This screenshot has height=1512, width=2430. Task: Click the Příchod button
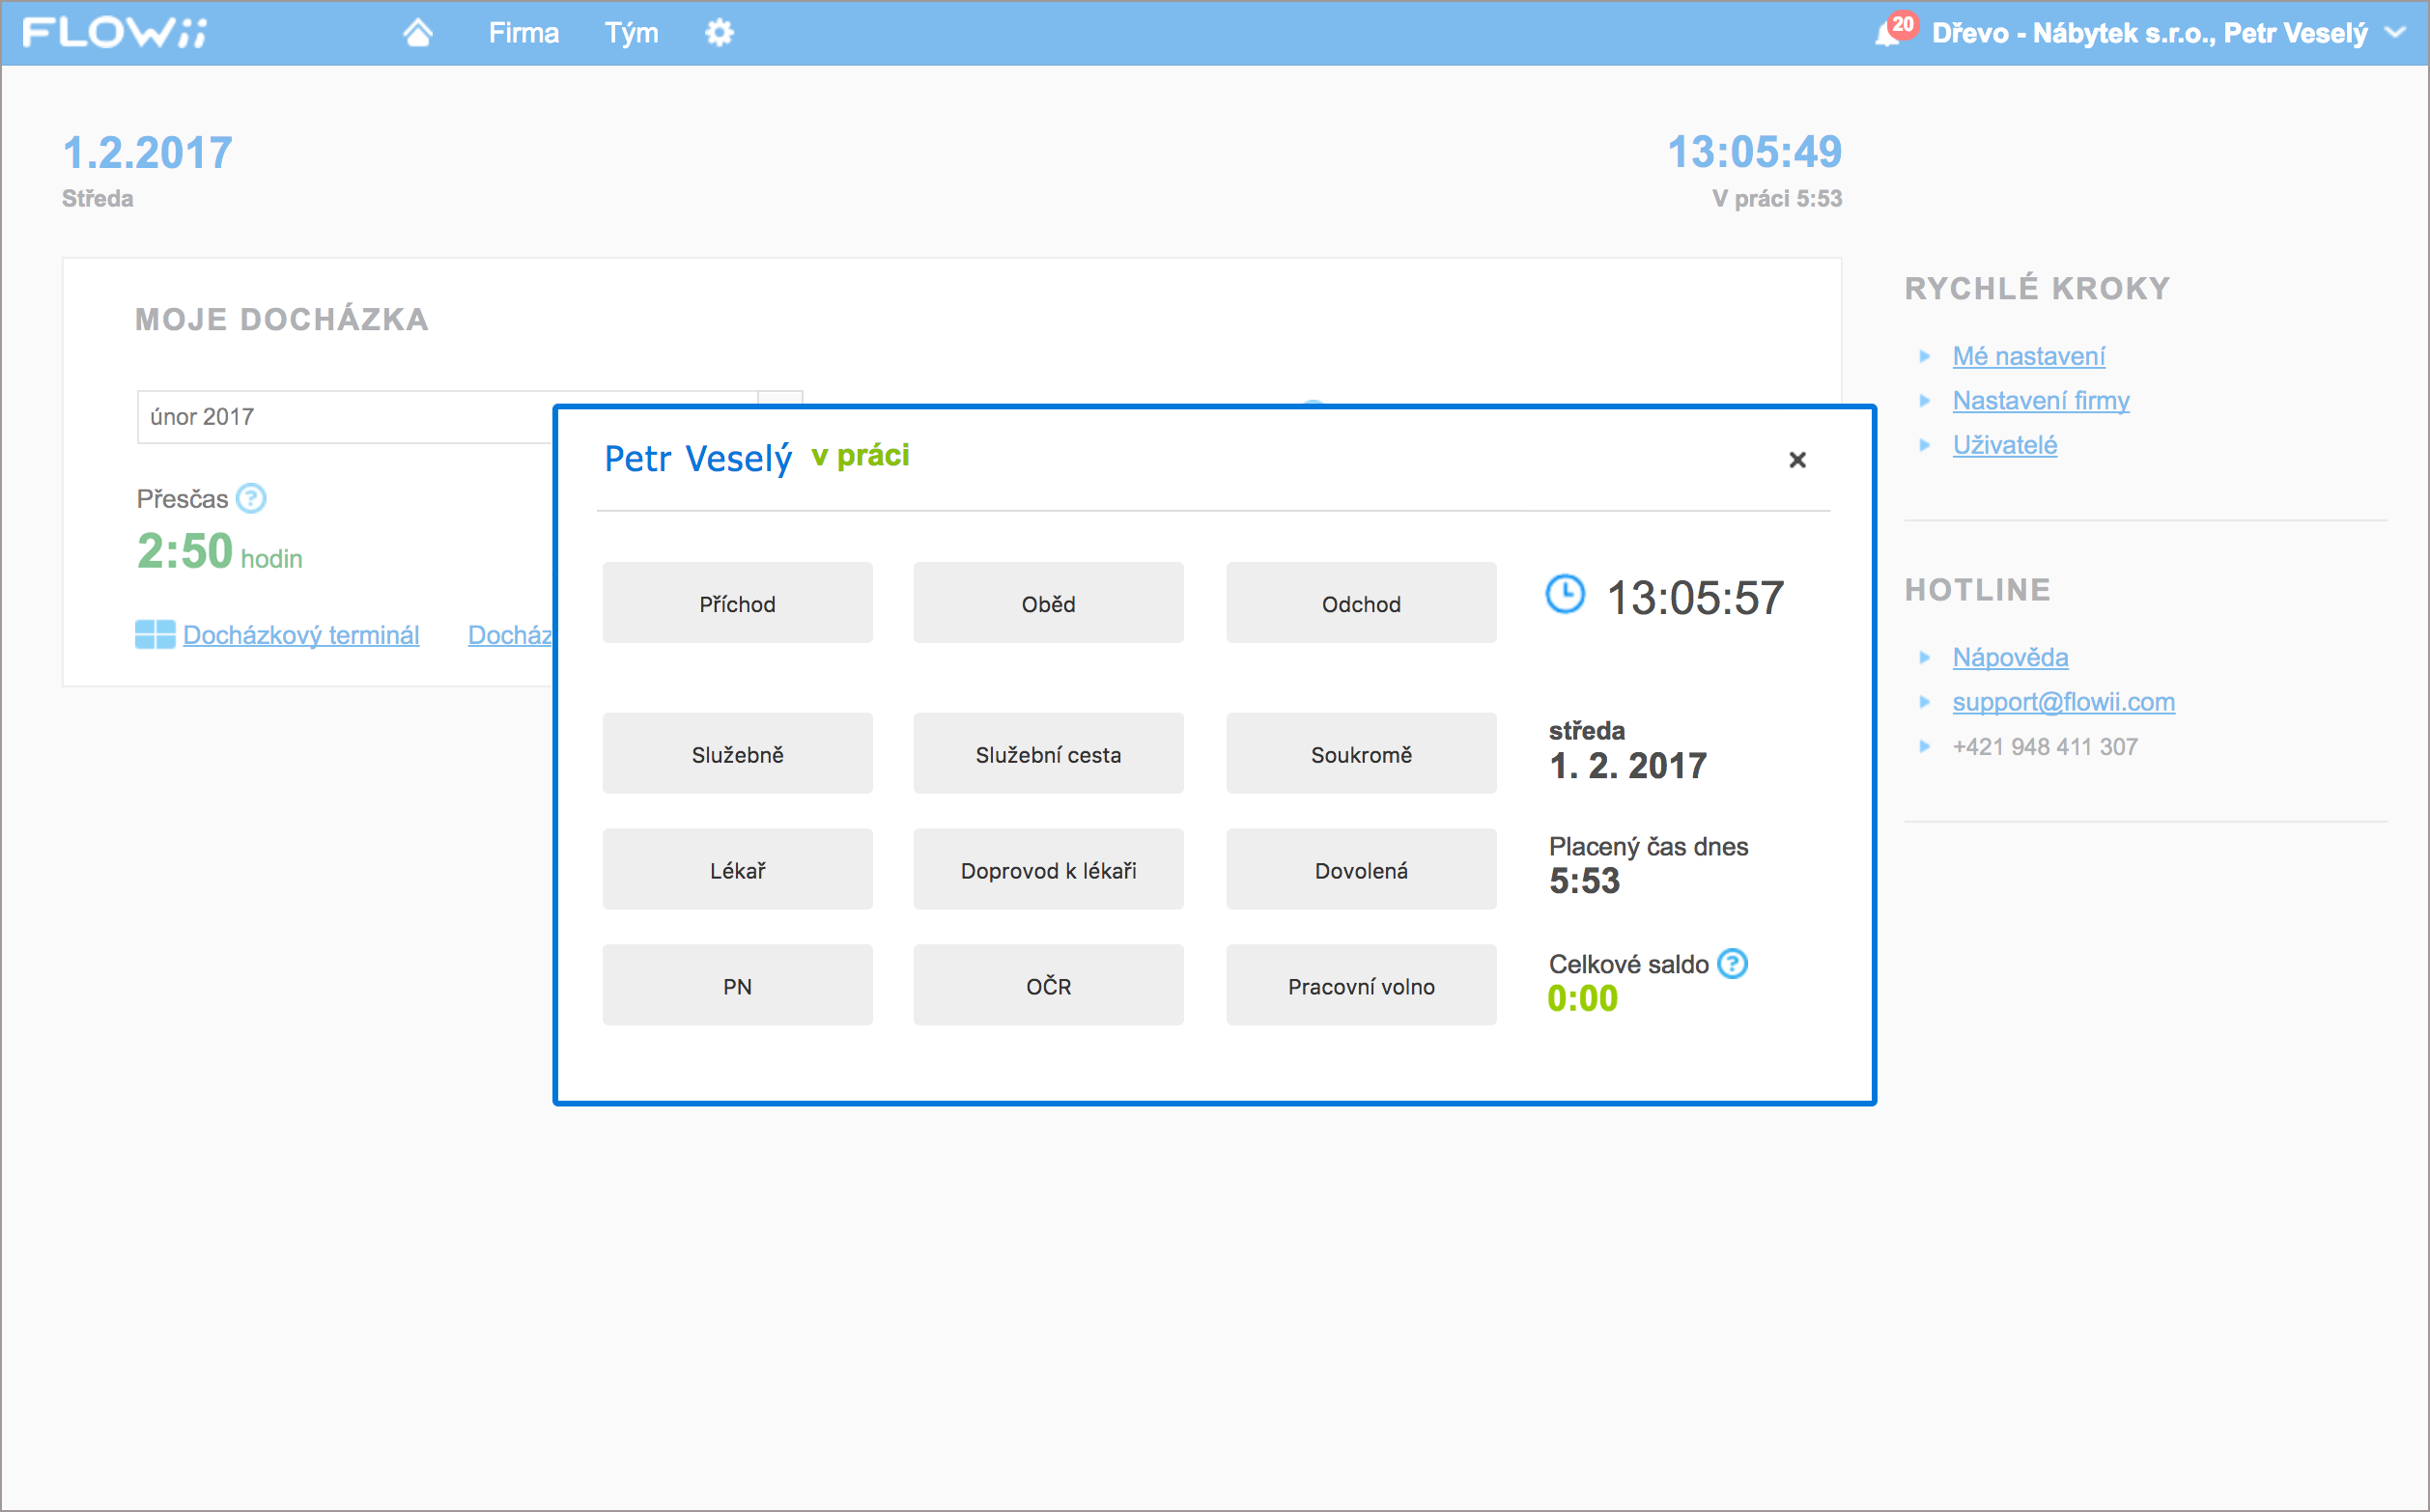coord(737,603)
